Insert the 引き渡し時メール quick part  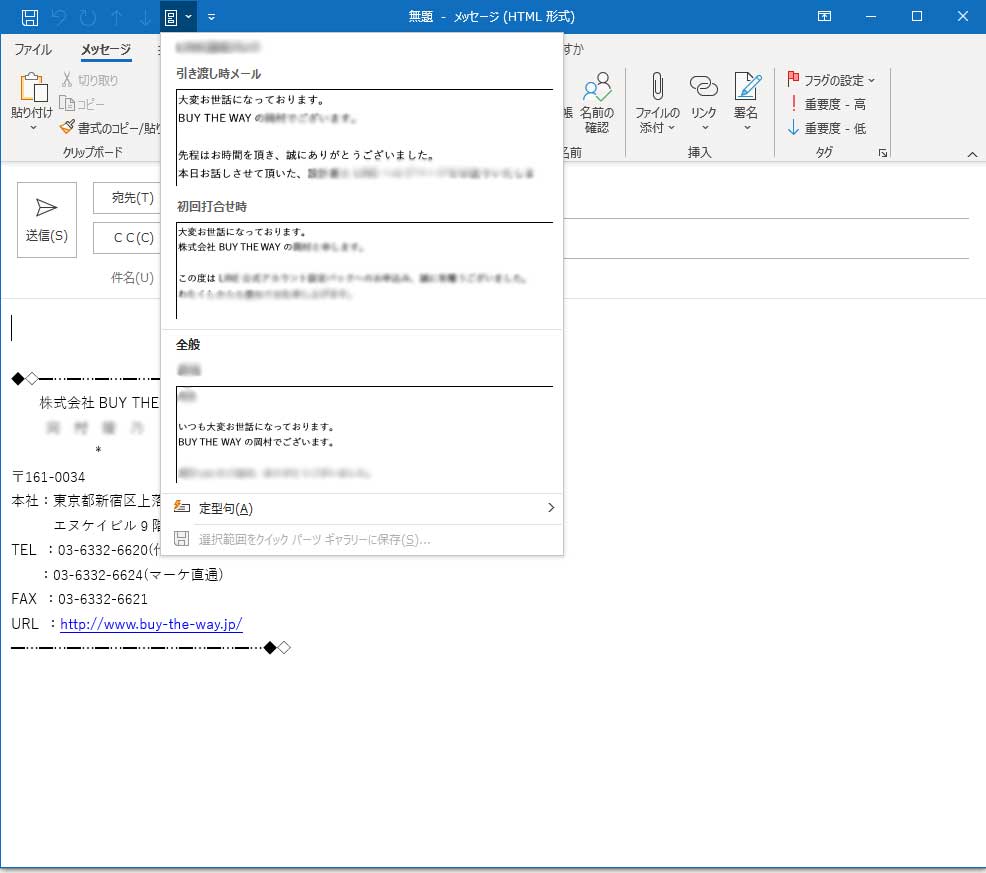click(x=363, y=128)
